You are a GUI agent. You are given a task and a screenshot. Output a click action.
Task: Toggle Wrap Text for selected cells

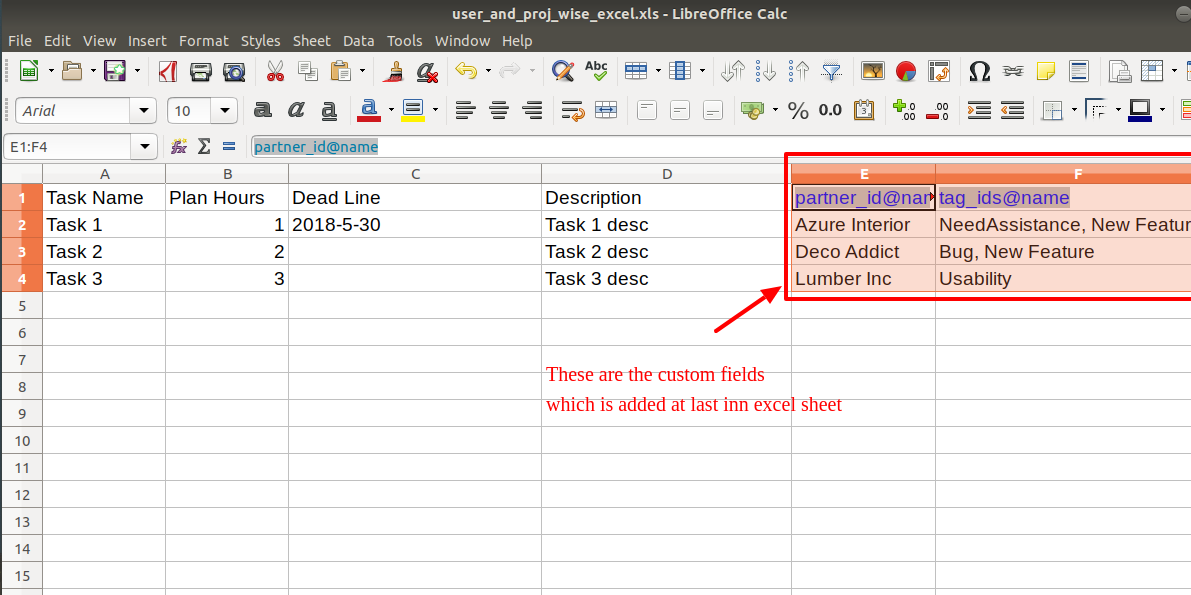tap(573, 110)
